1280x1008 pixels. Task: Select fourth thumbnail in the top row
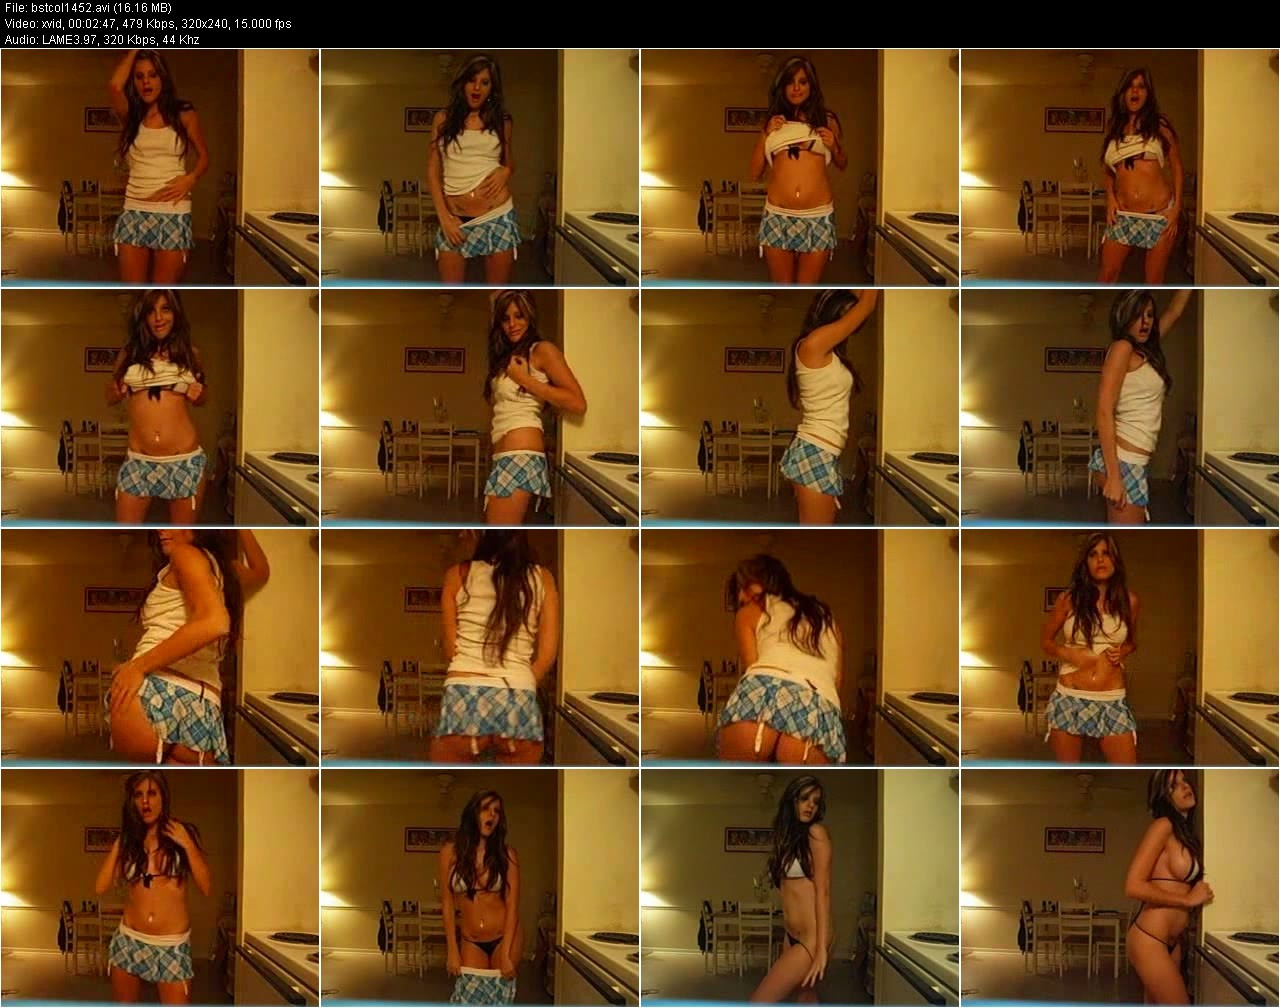coord(1120,168)
